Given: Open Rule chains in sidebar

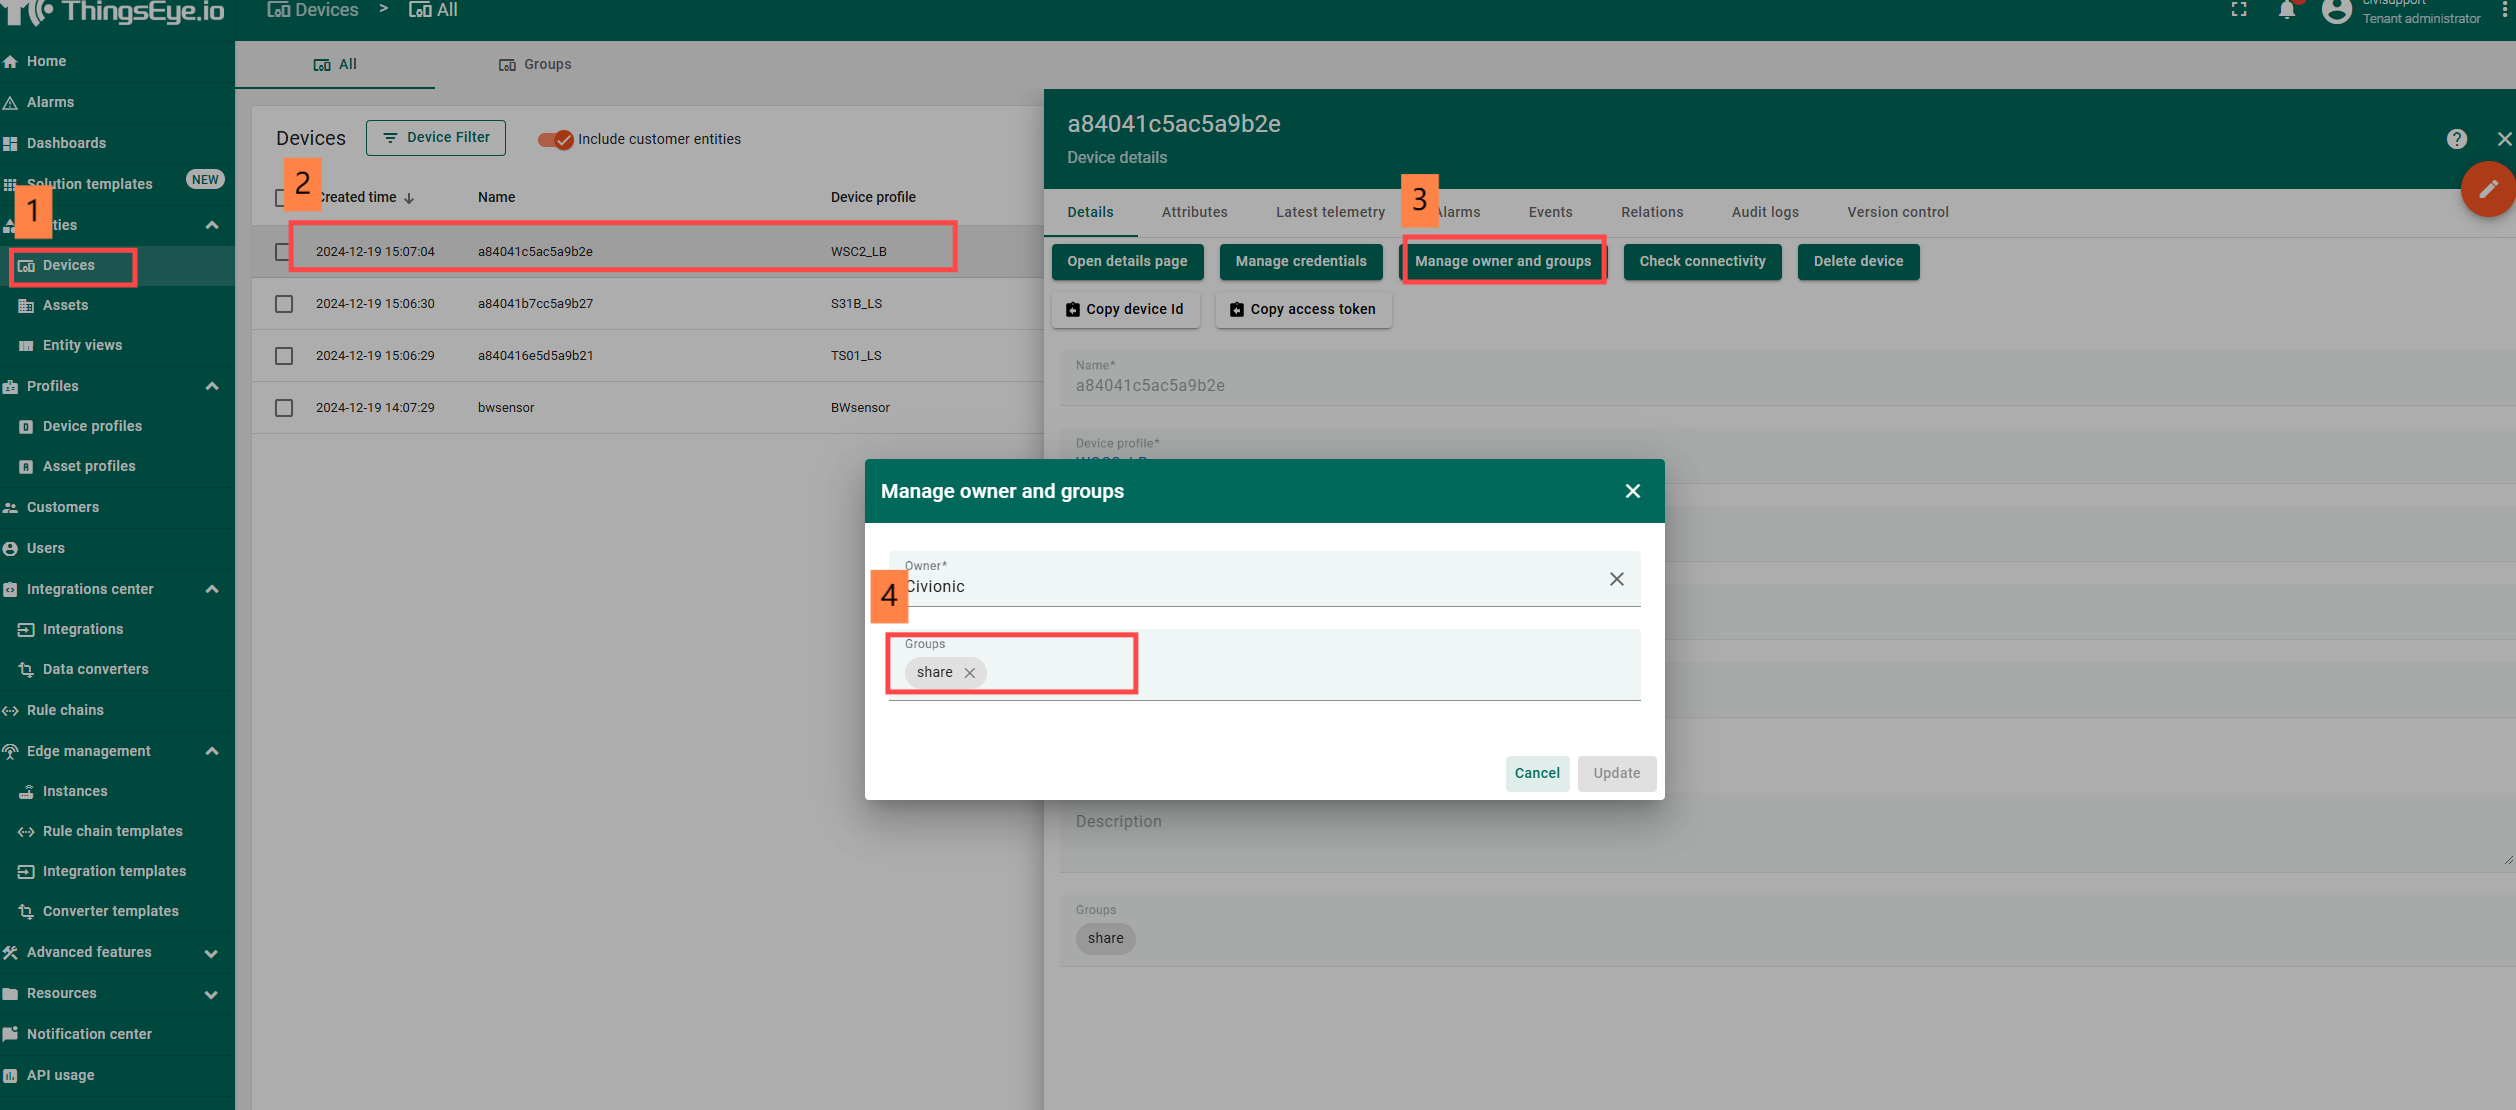Looking at the screenshot, I should 65,710.
